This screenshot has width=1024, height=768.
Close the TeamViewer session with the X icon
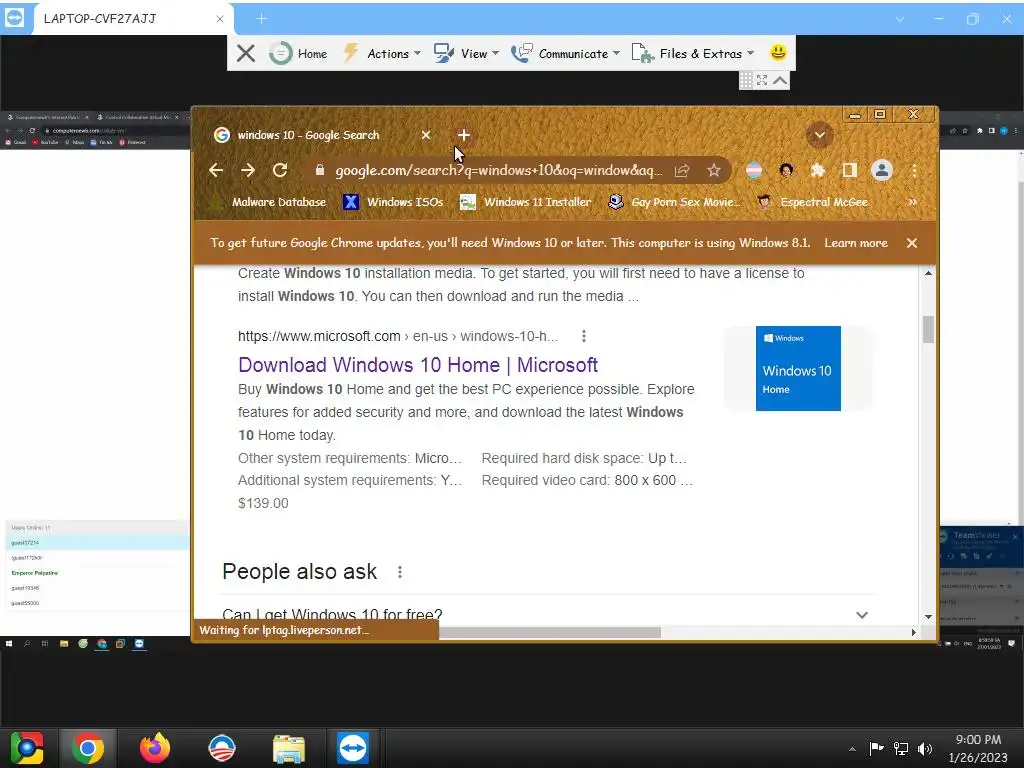pyautogui.click(x=246, y=54)
